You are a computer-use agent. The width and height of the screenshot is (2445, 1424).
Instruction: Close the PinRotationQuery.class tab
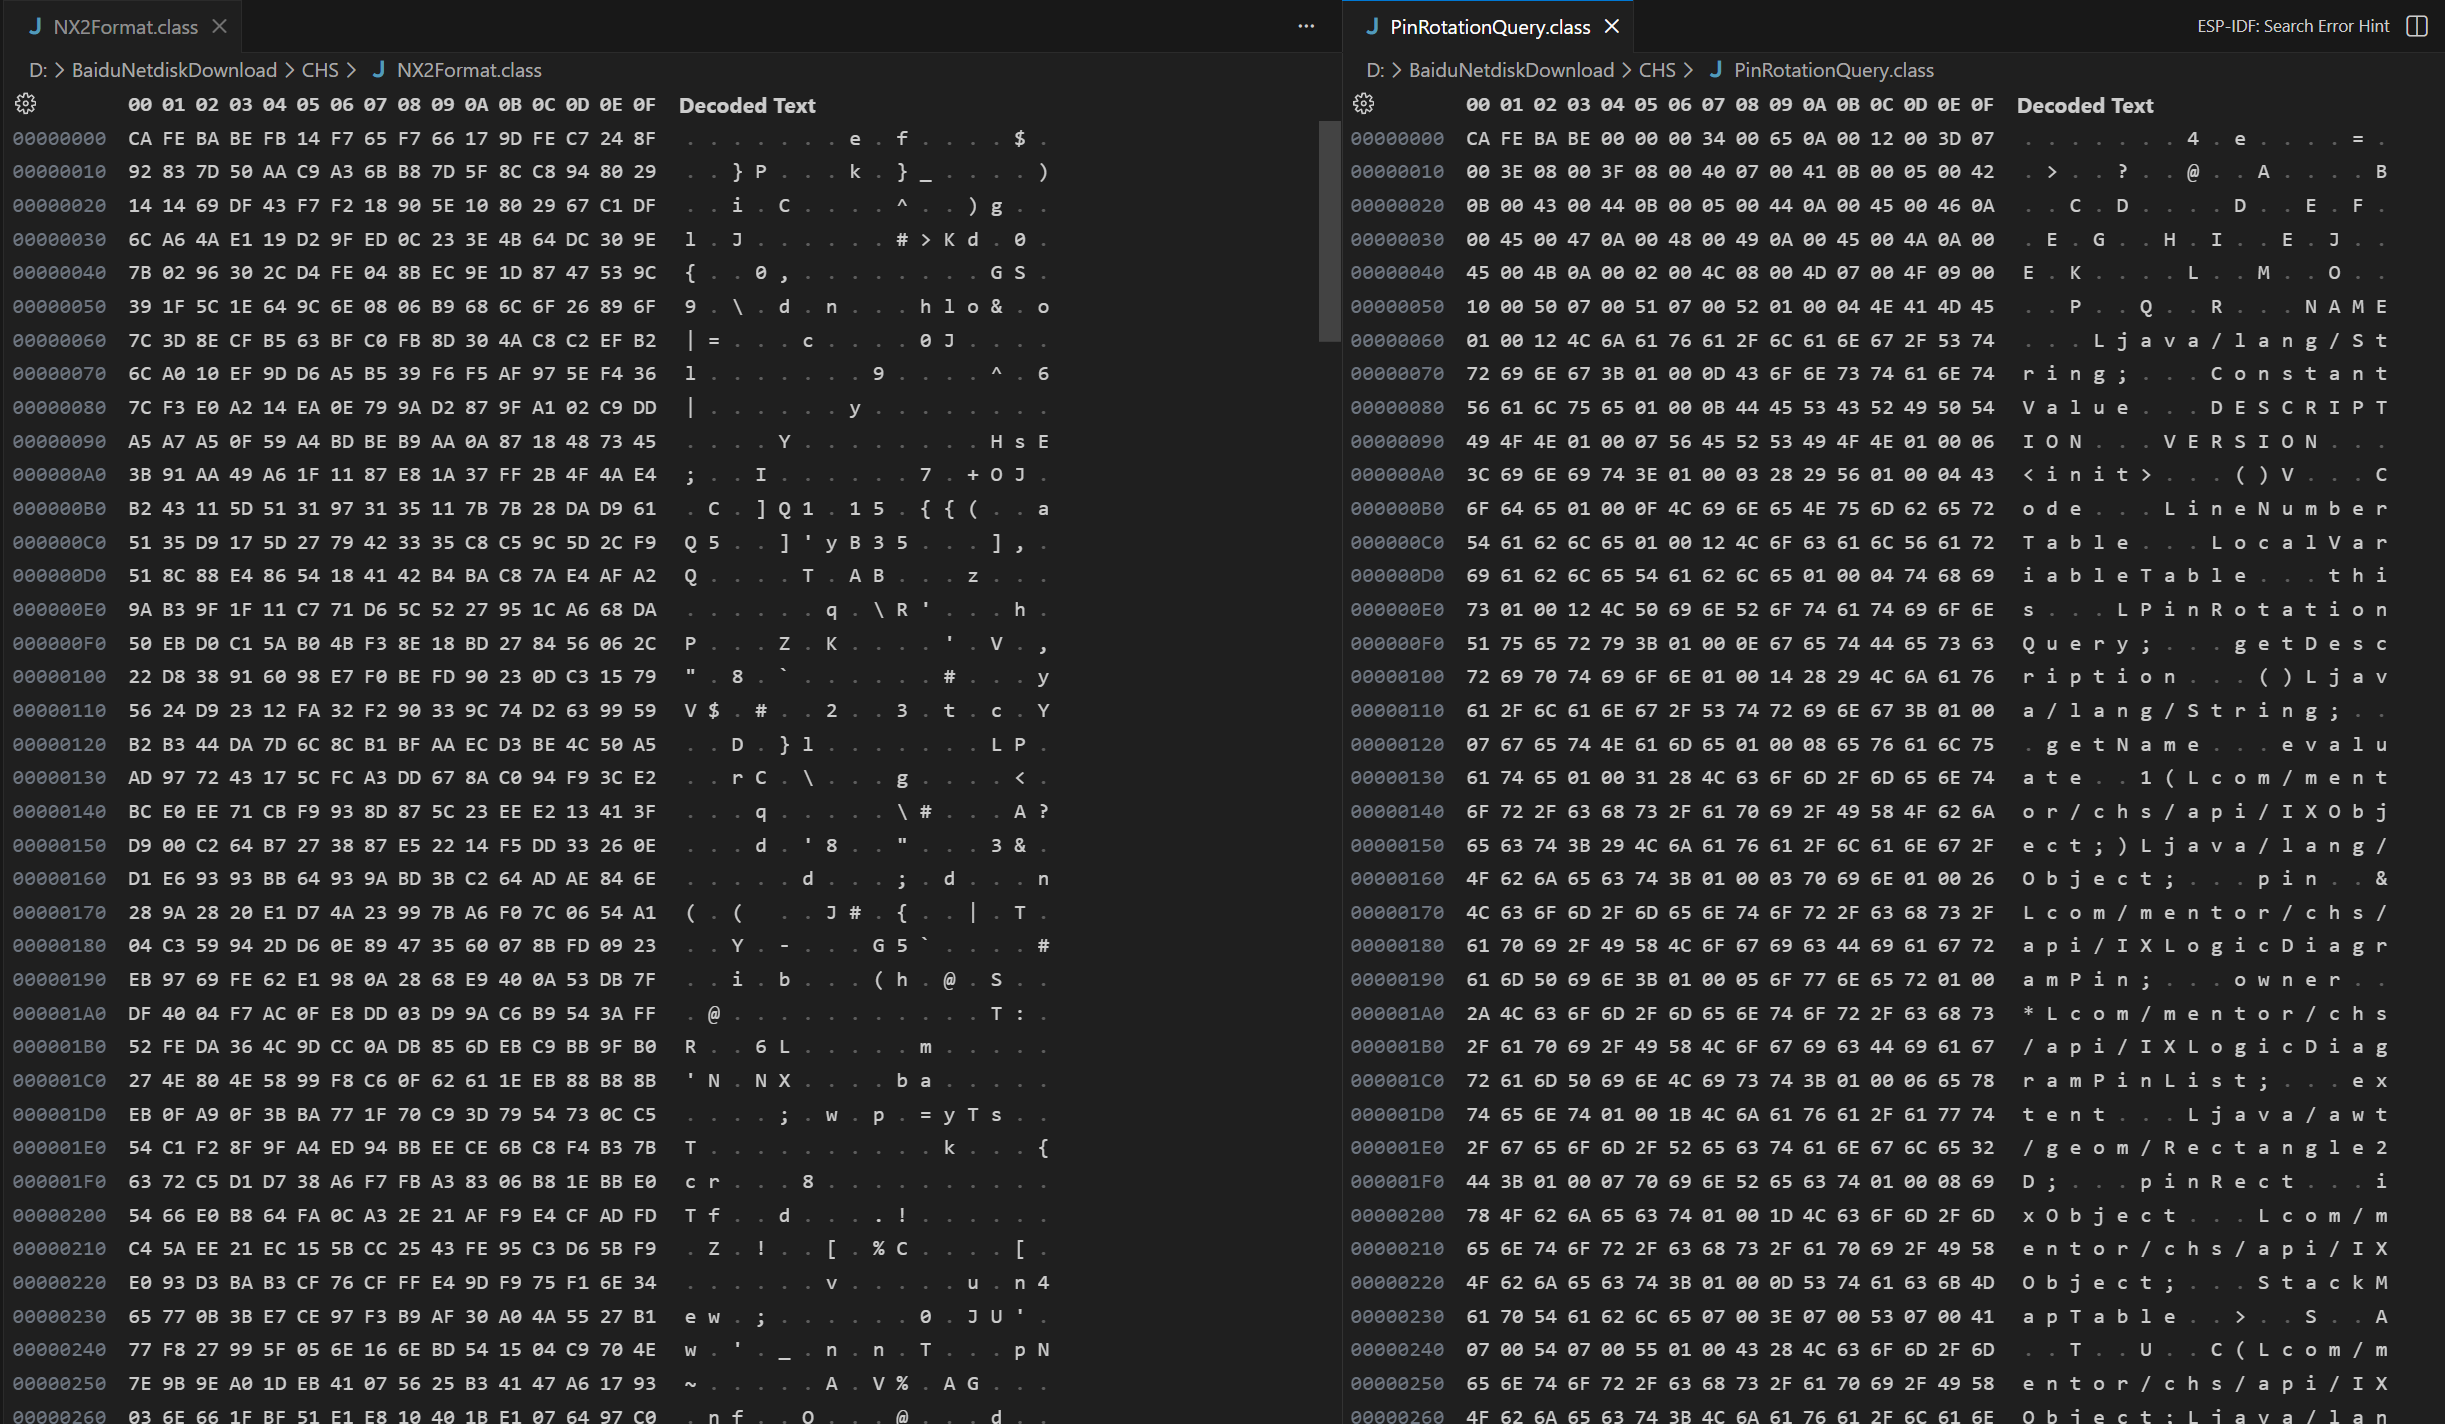coord(1612,27)
